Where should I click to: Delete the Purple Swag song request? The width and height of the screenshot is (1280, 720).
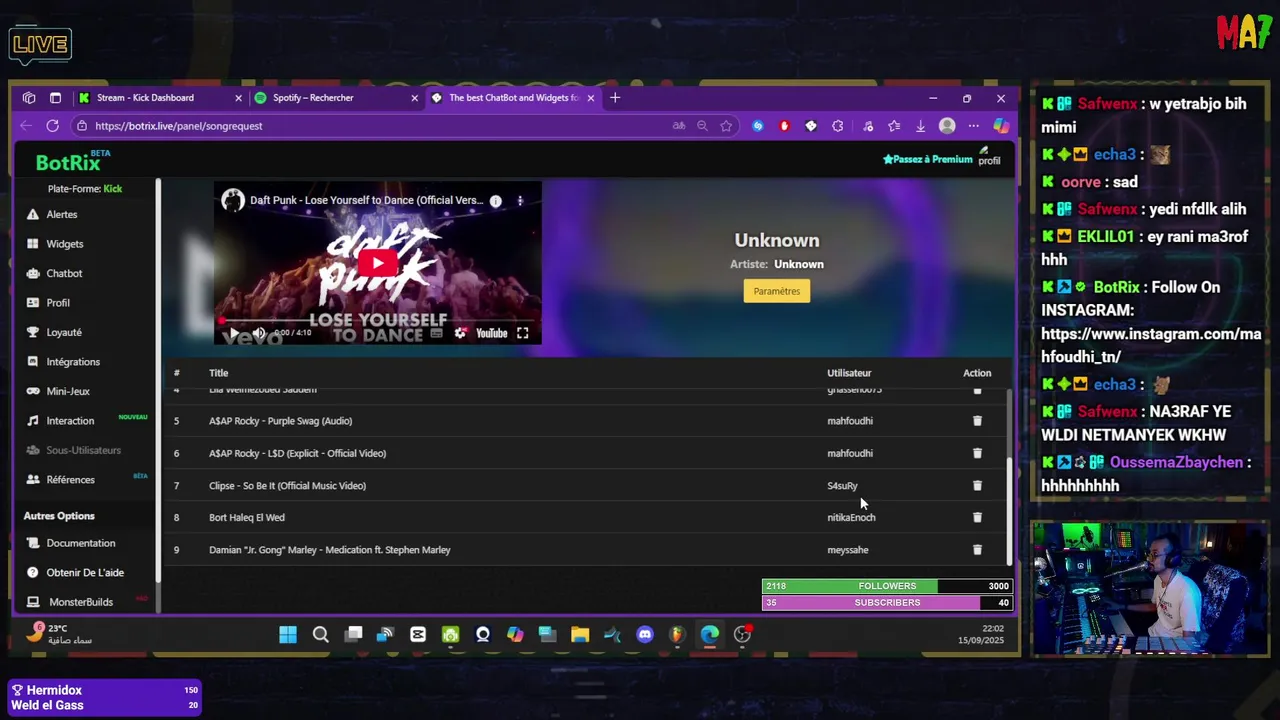[977, 421]
